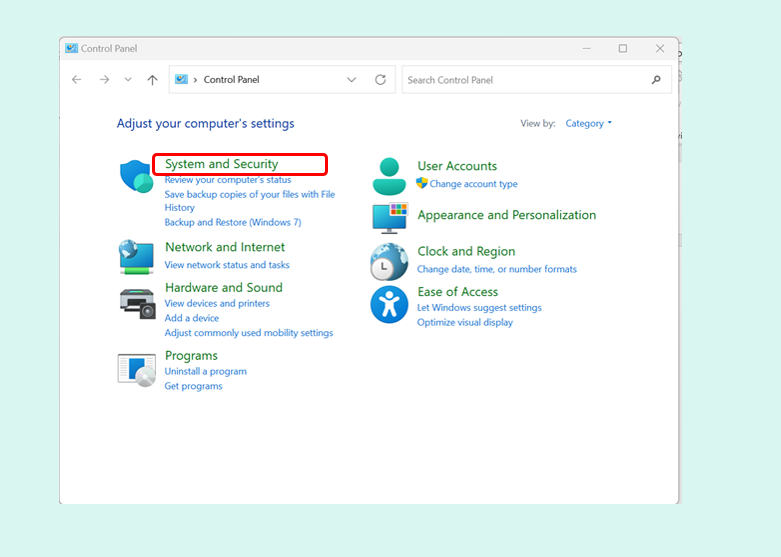Open Hardware and Sound category
The height and width of the screenshot is (557, 781).
pyautogui.click(x=224, y=287)
